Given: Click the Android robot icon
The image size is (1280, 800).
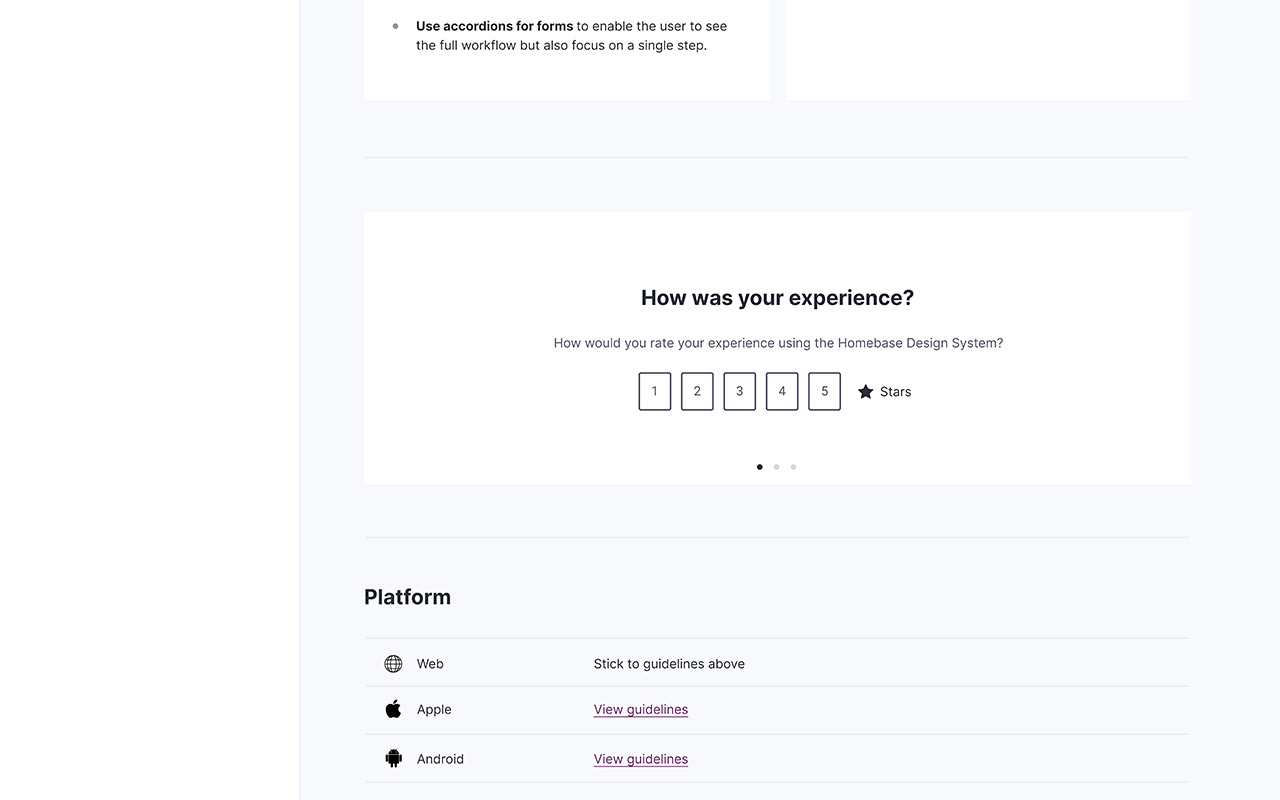Looking at the screenshot, I should pyautogui.click(x=394, y=758).
